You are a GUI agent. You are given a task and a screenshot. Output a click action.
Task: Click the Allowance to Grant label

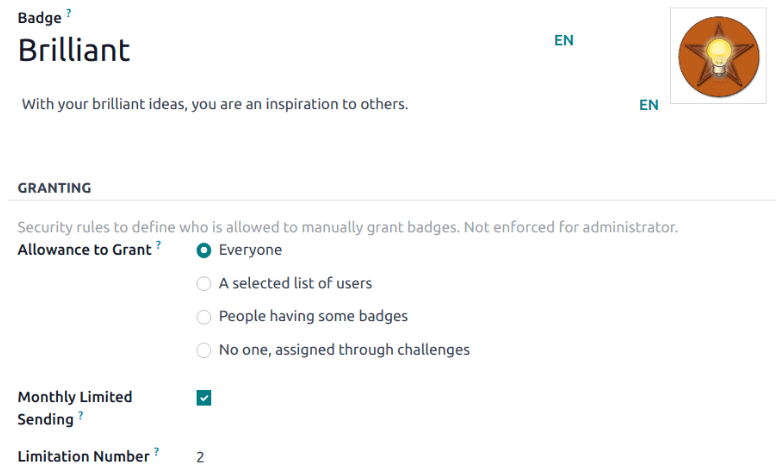click(84, 250)
